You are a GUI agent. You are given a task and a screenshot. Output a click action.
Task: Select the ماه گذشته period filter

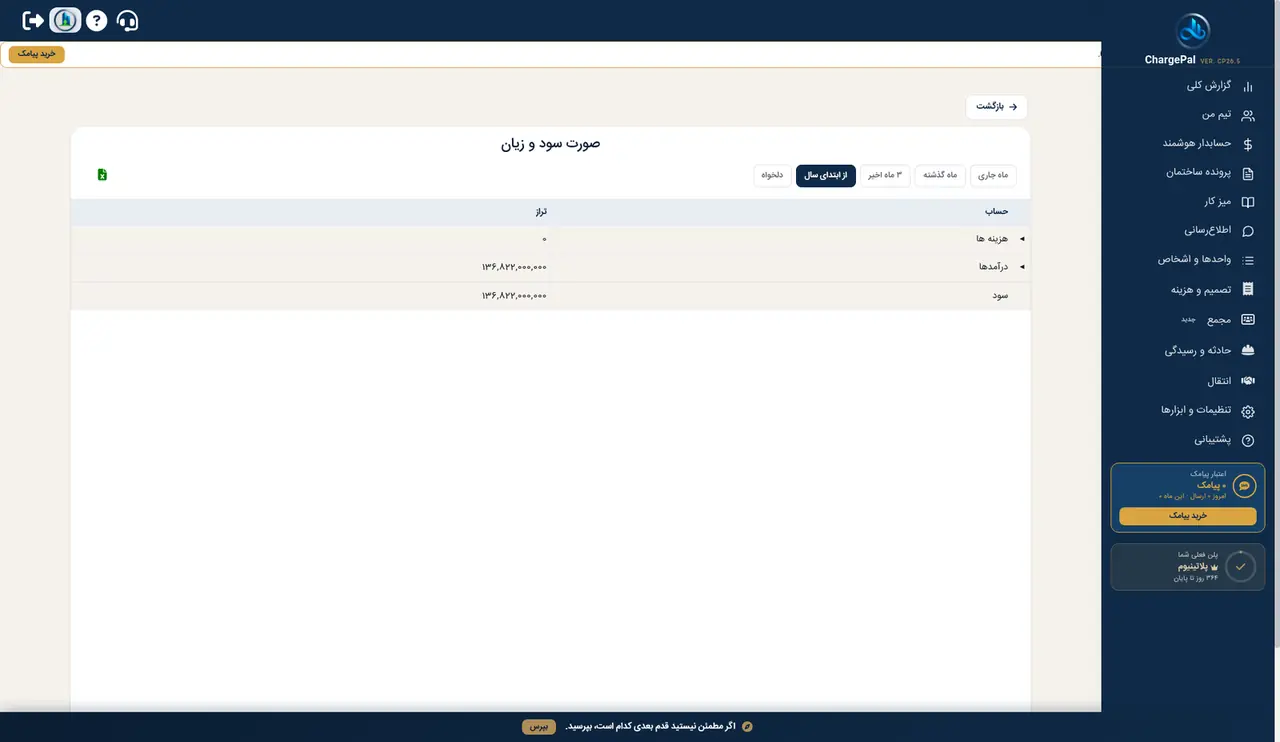click(x=940, y=175)
